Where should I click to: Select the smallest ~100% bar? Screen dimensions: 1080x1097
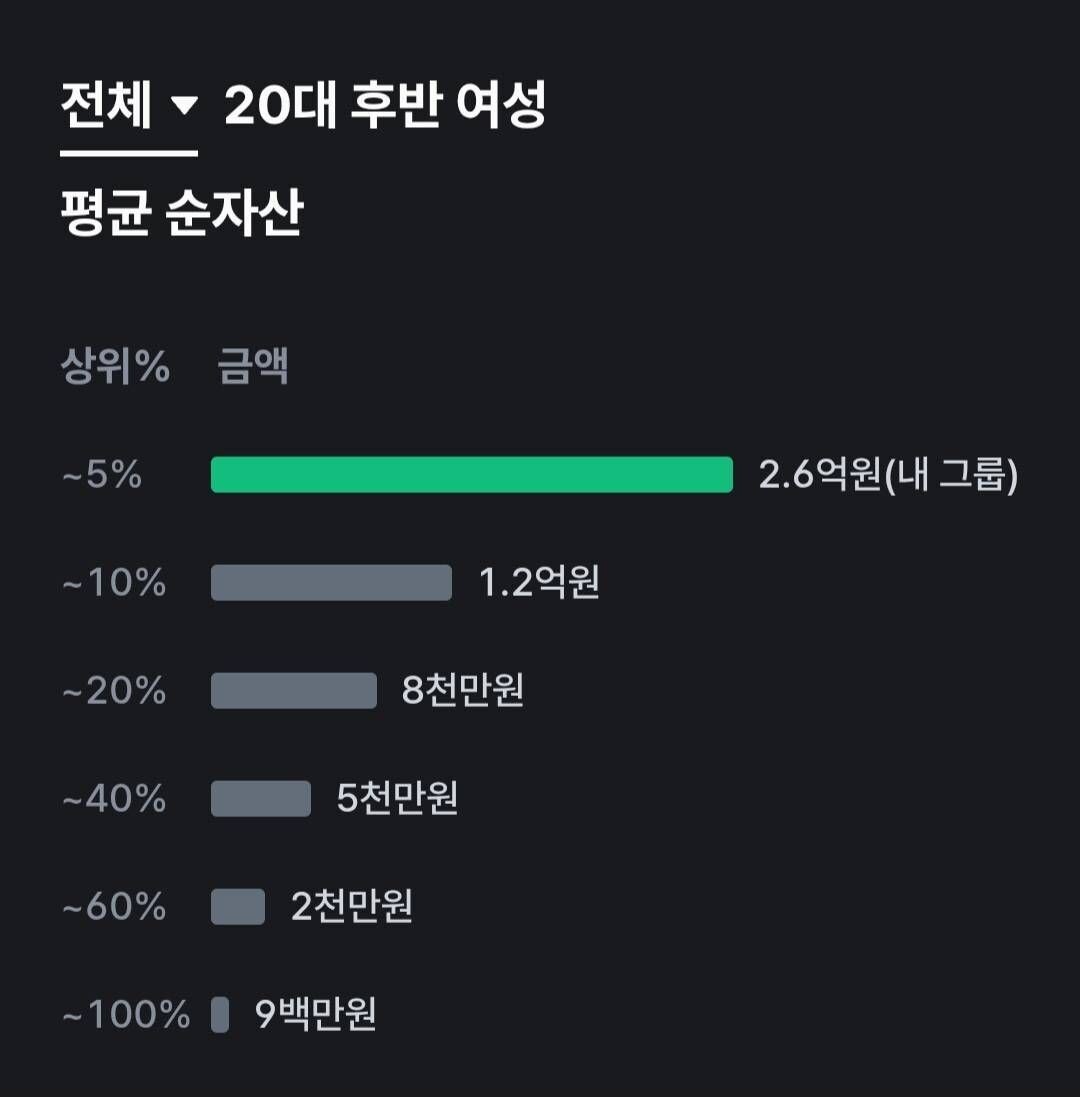[218, 1013]
